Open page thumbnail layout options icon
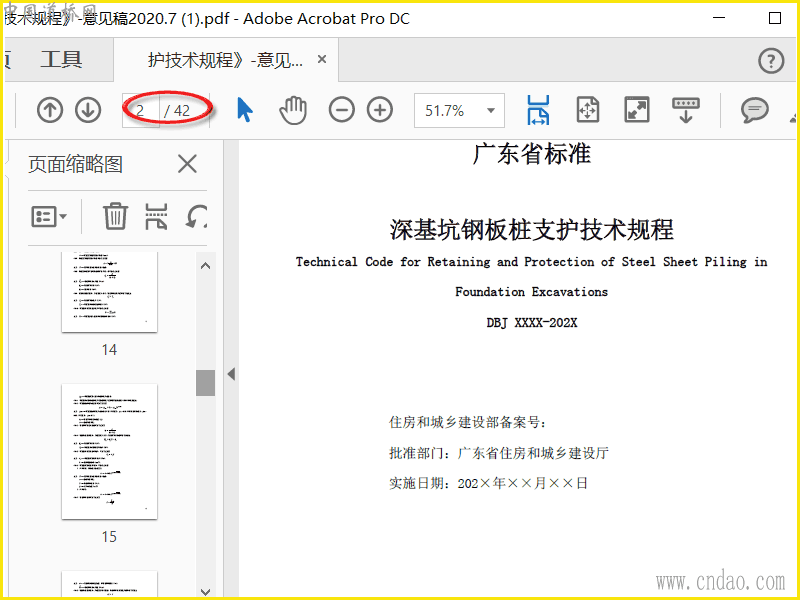Viewport: 800px width, 600px height. [156, 216]
